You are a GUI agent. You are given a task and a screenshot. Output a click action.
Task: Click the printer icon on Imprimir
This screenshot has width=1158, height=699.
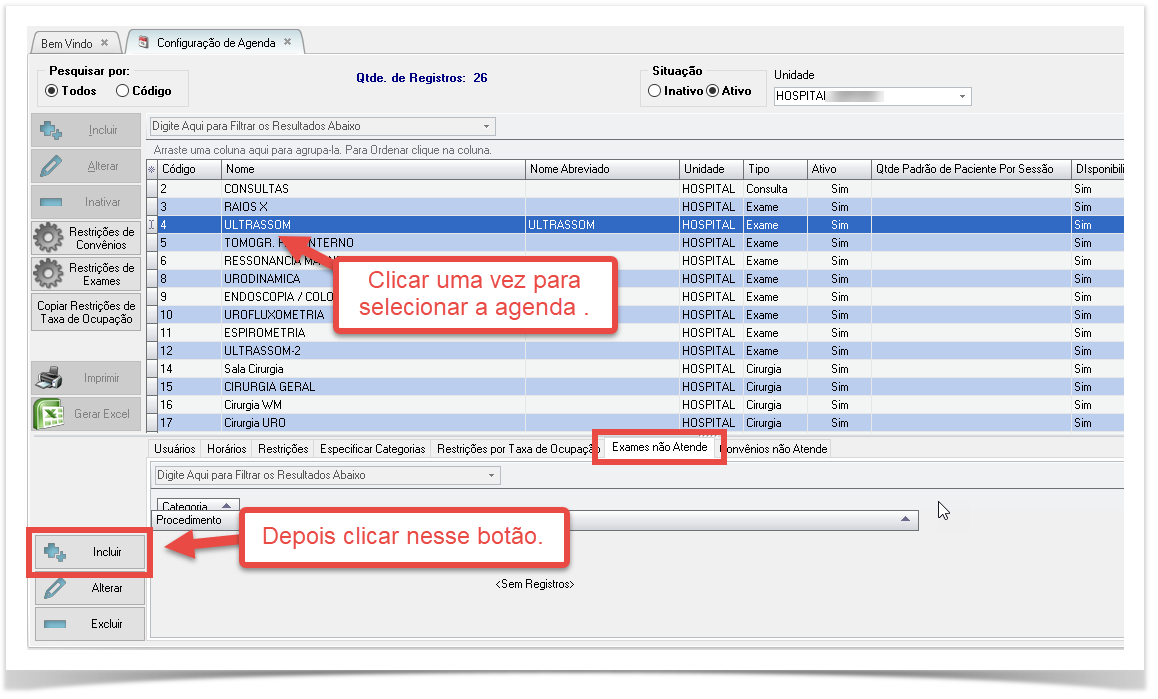tap(49, 378)
